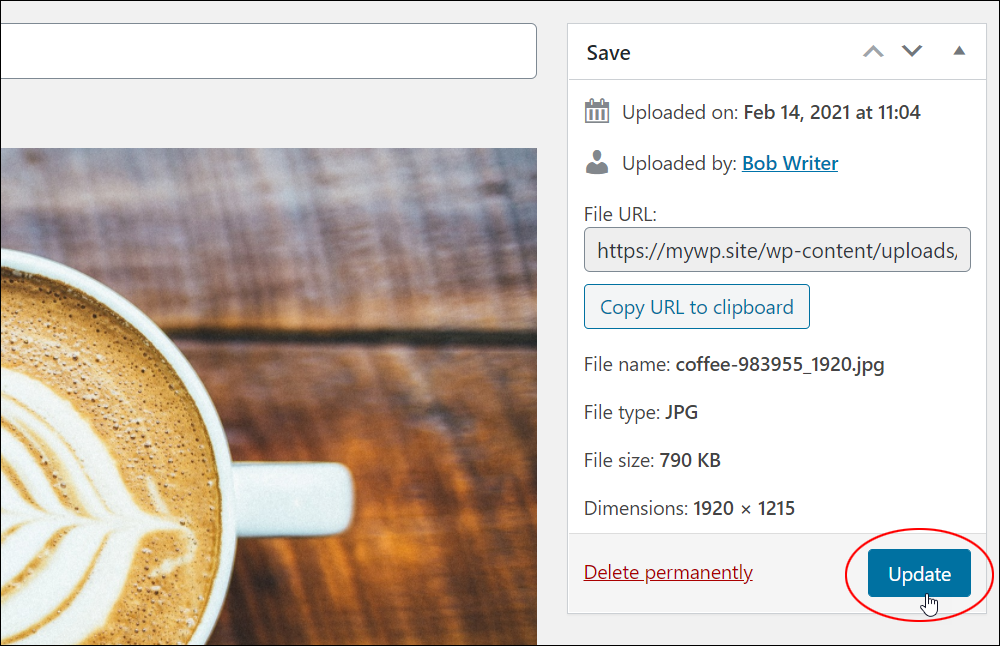
Task: Select the file size 790 KB
Action: click(689, 460)
